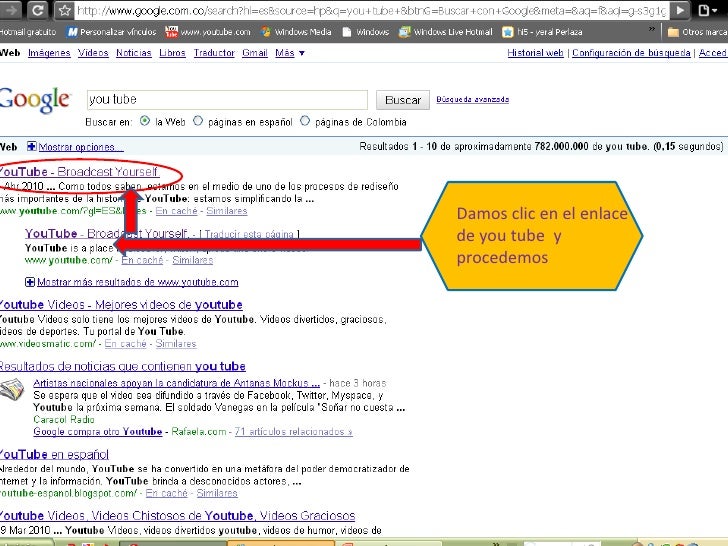Click the go arrow beside address bar
The width and height of the screenshot is (728, 546).
[680, 10]
